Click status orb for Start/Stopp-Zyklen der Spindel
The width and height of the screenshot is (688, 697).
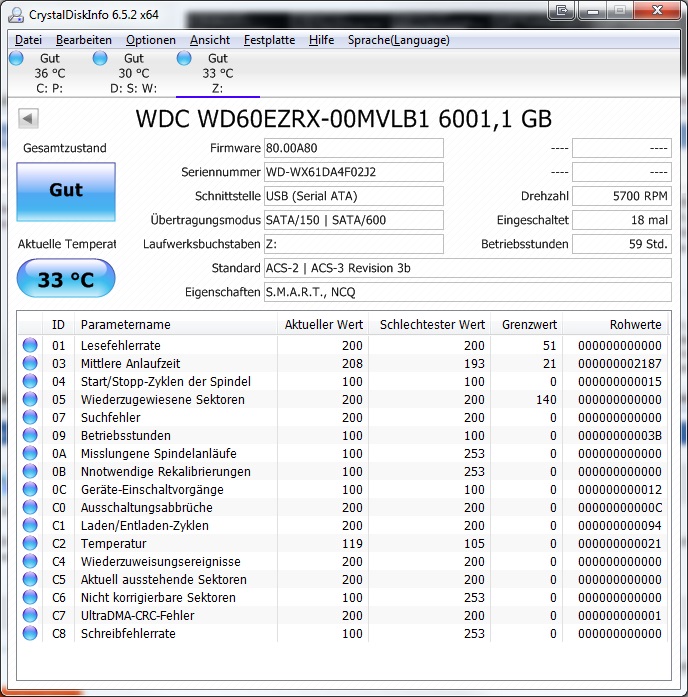click(30, 381)
